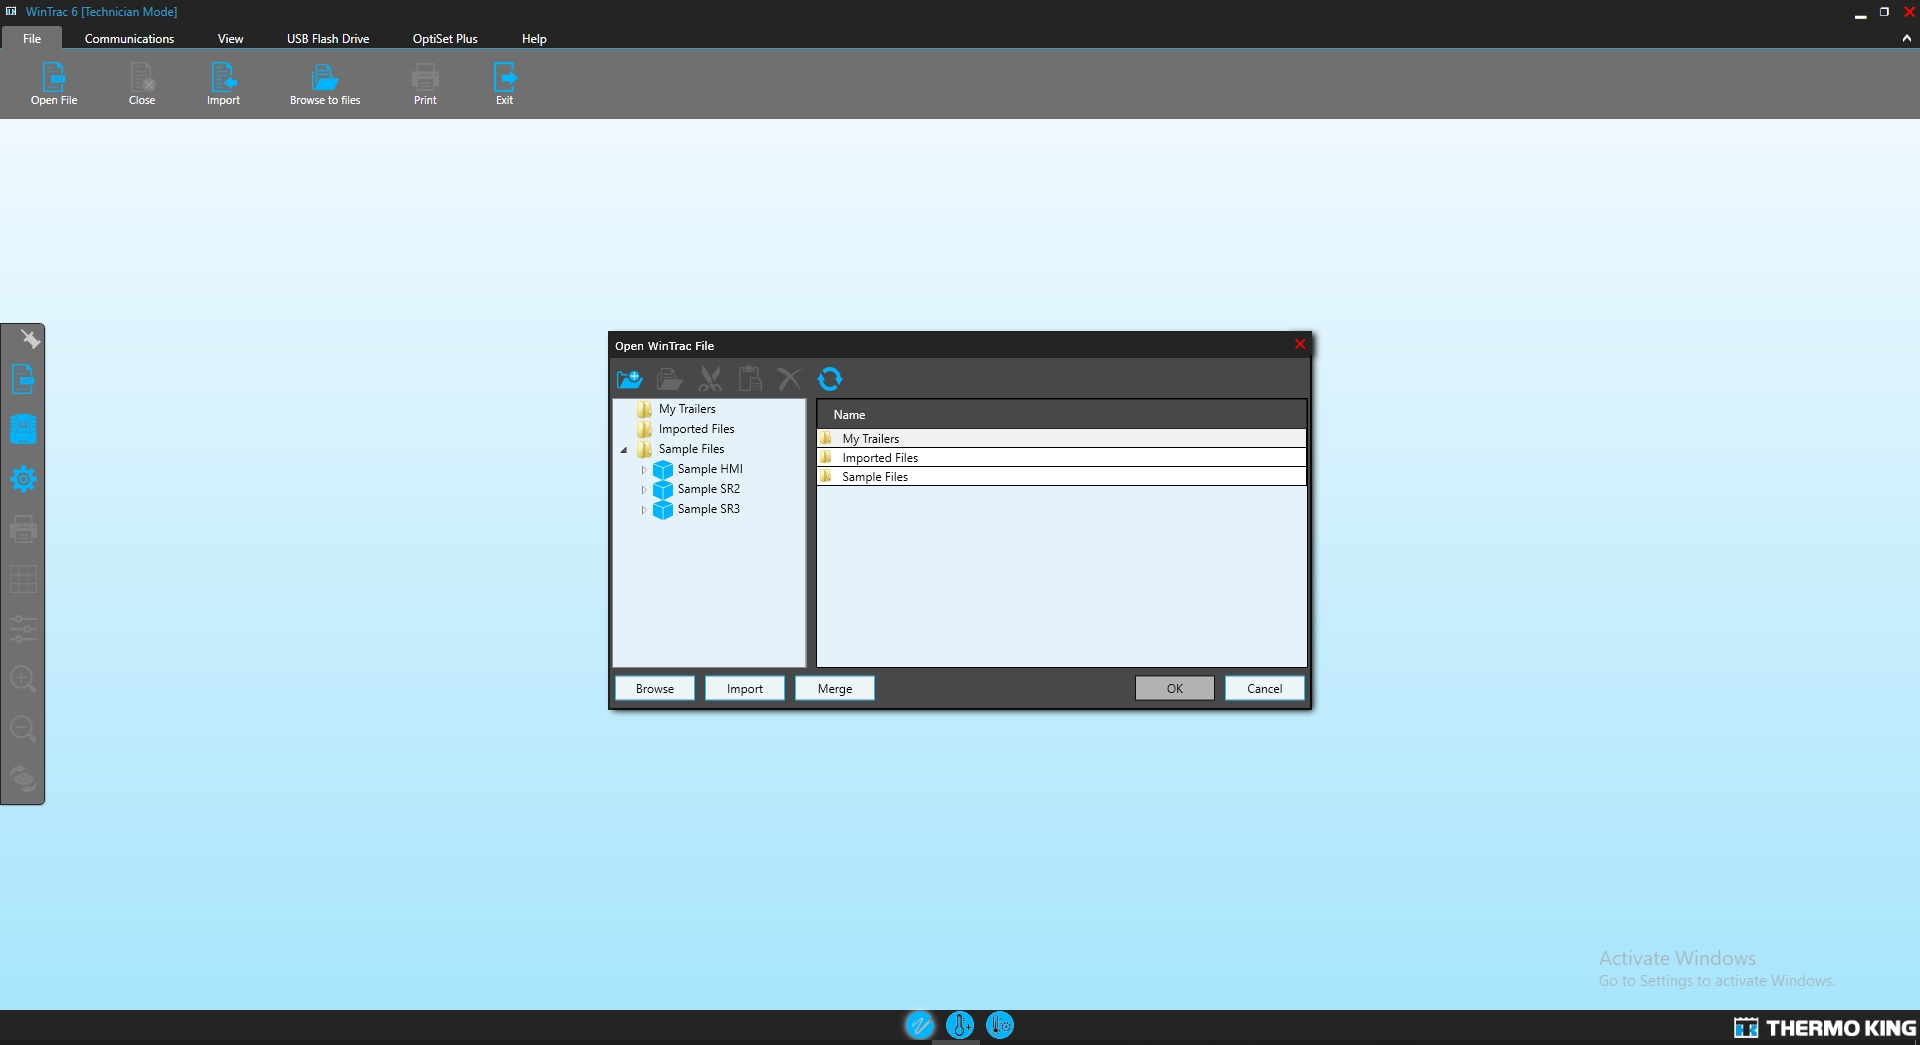Click the Close file ribbon icon

142,84
